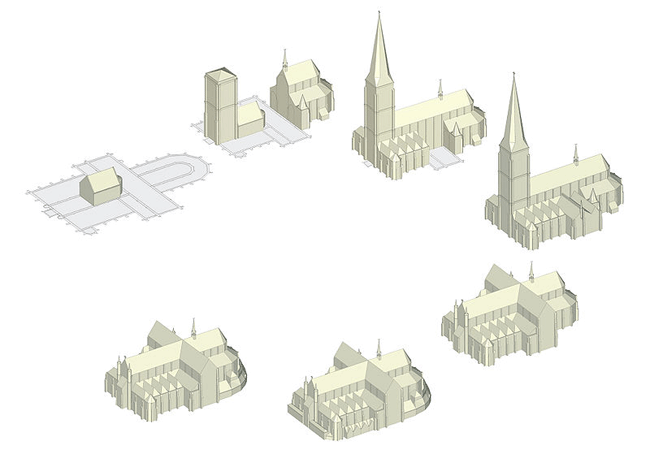The height and width of the screenshot is (450, 650).
Task: Select the spireless church at middle right
Action: tap(510, 312)
